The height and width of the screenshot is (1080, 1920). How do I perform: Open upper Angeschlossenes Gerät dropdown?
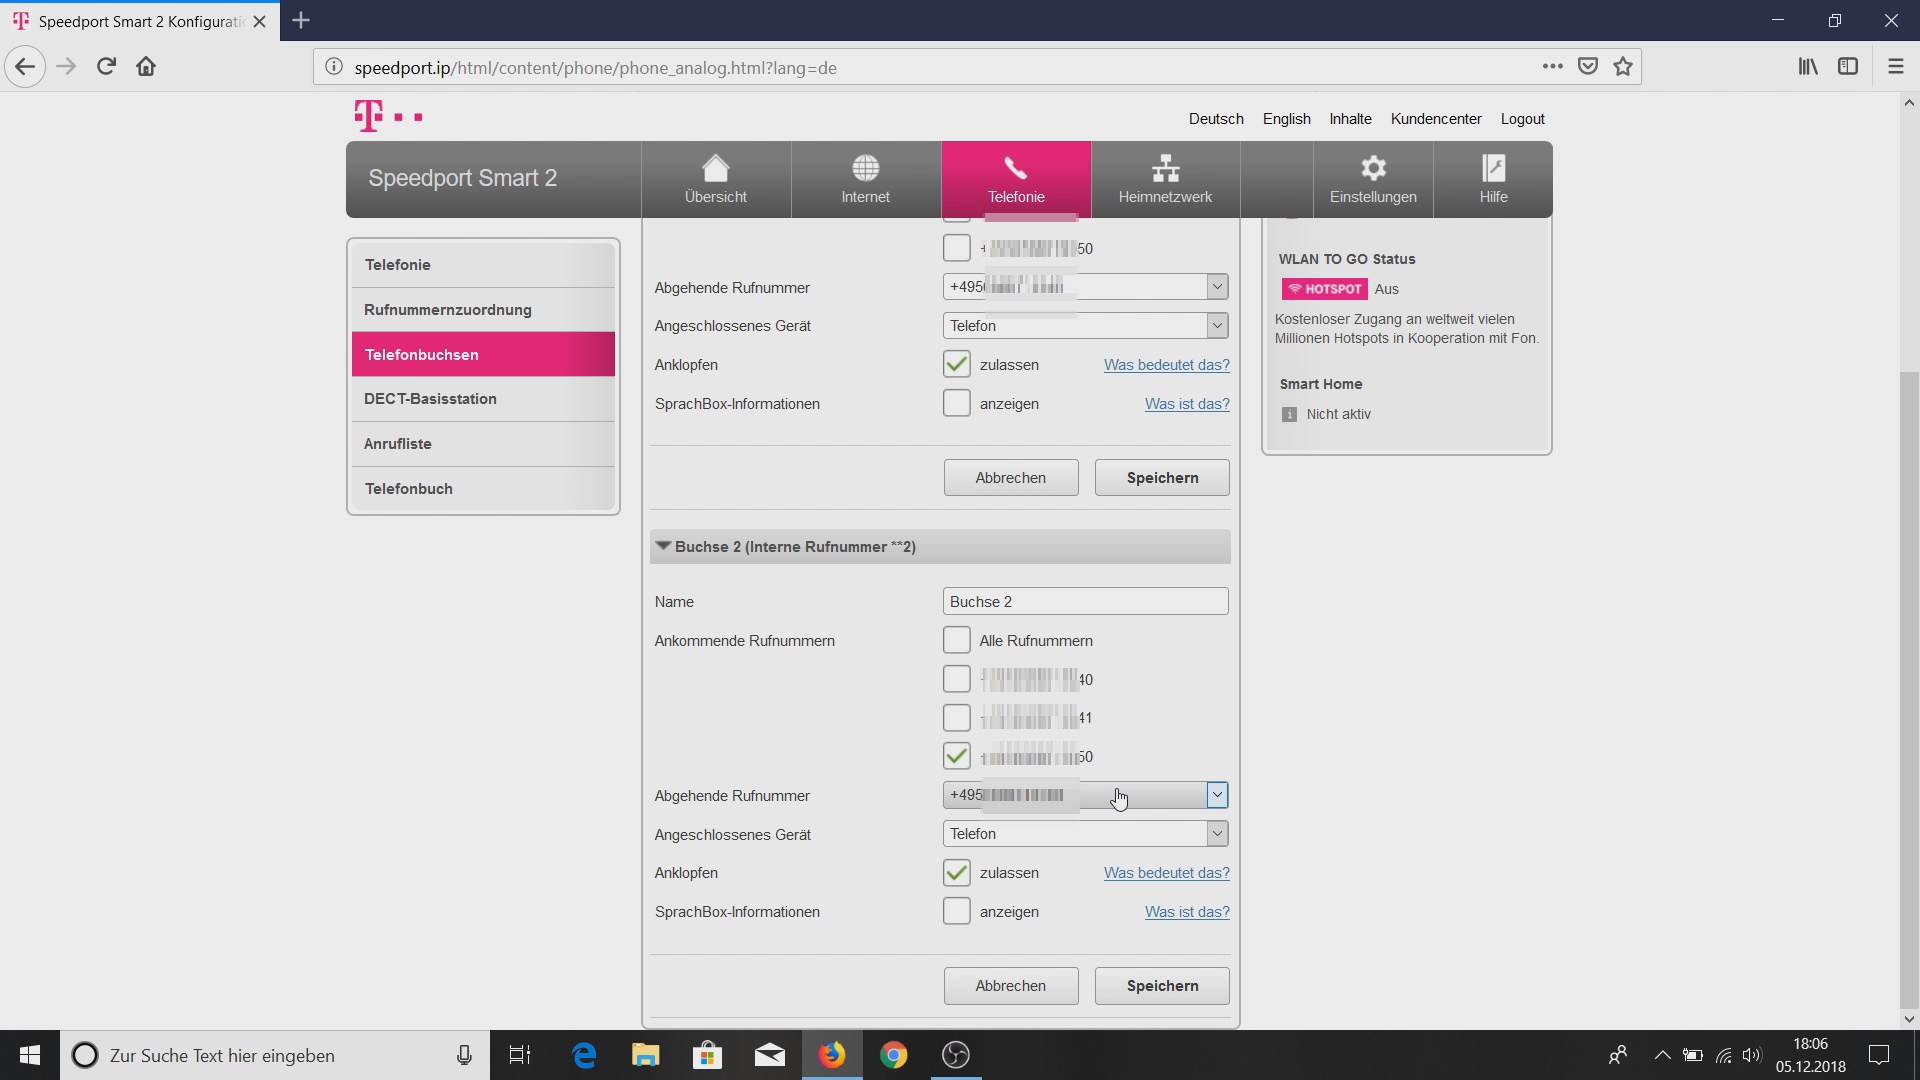point(1085,326)
